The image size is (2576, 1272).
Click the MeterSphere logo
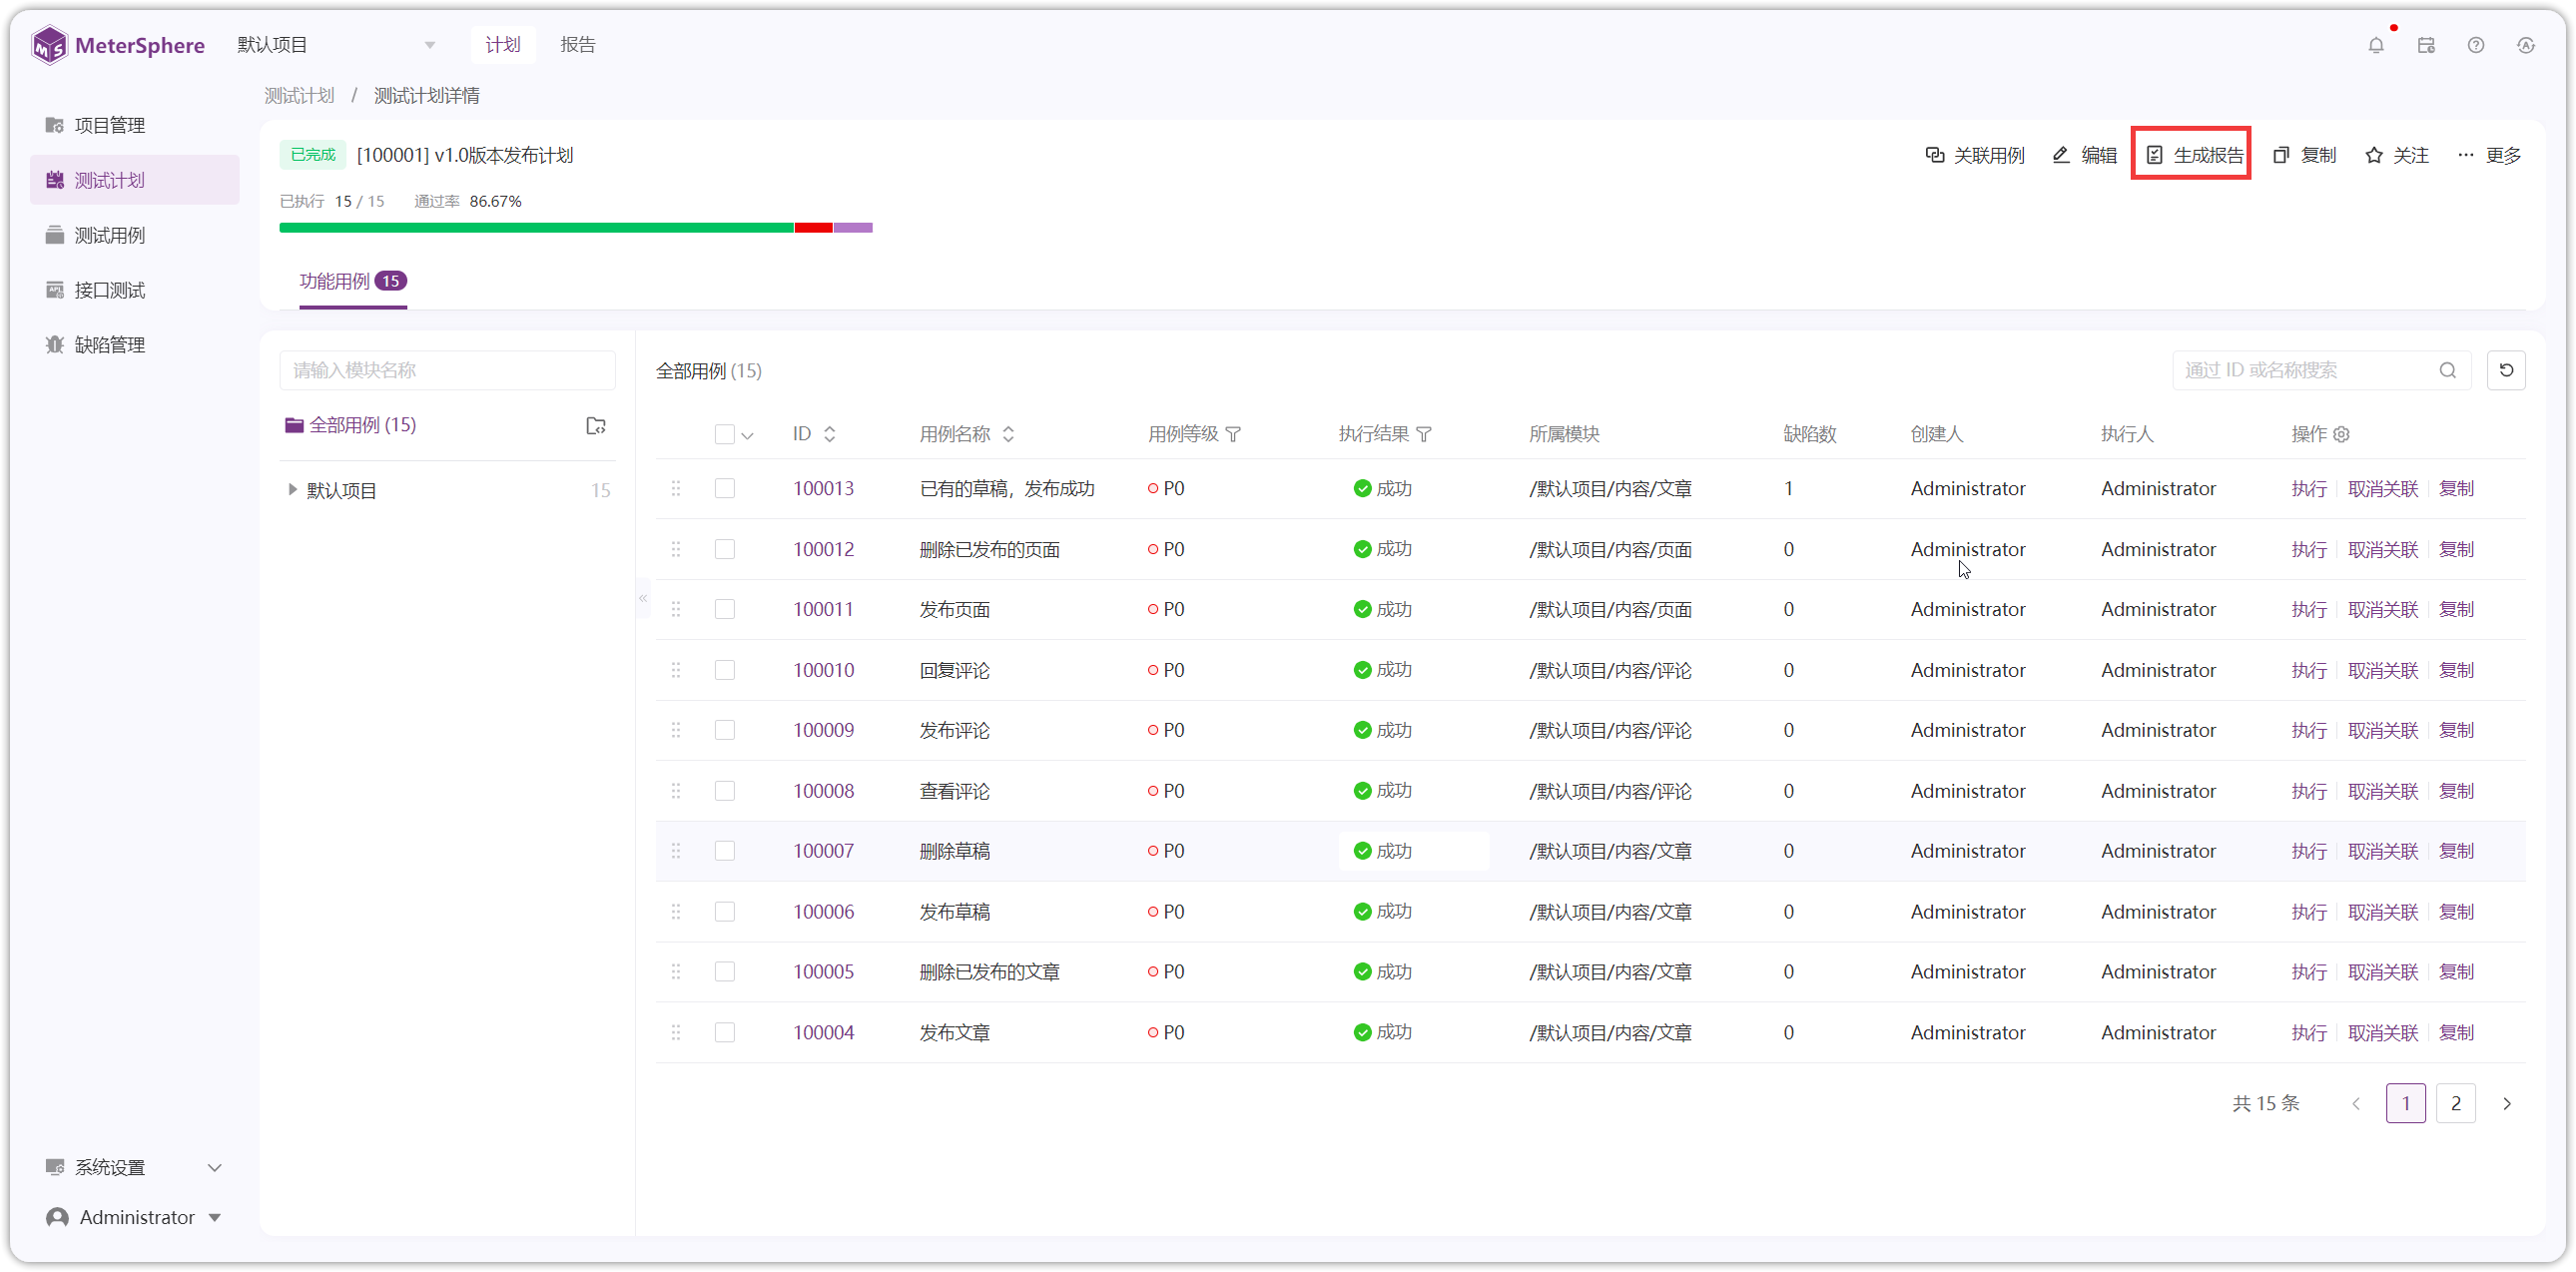click(x=118, y=45)
